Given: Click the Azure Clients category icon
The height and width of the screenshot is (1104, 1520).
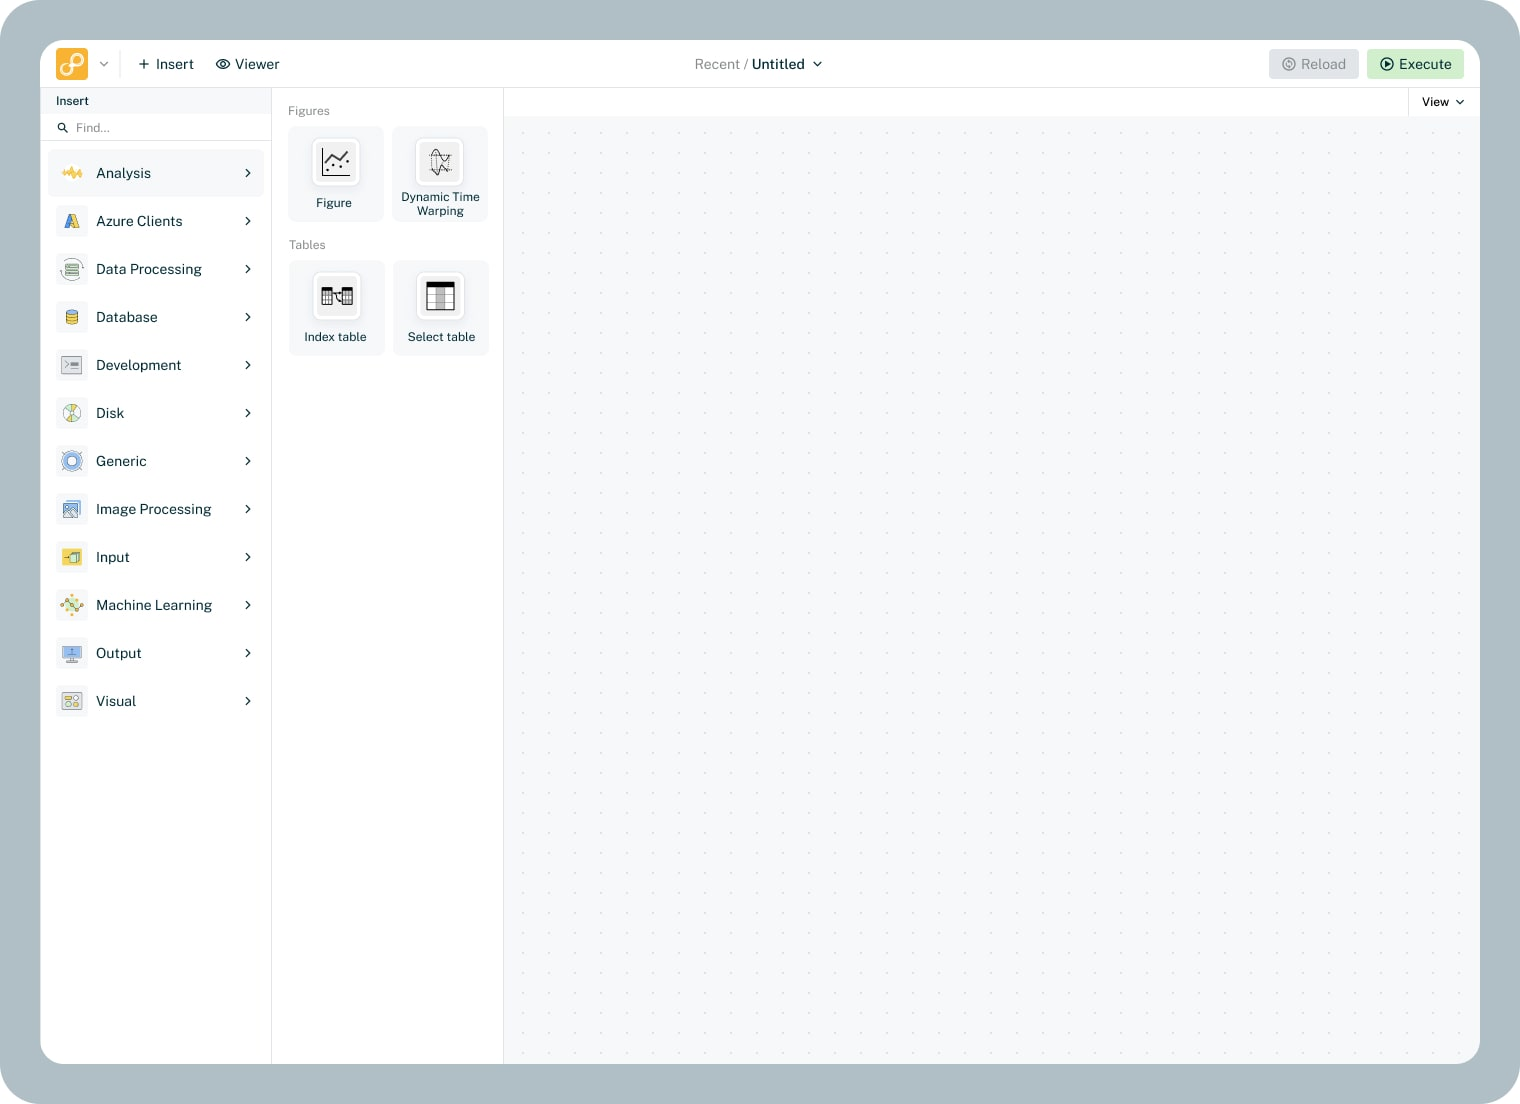Looking at the screenshot, I should click(x=72, y=221).
